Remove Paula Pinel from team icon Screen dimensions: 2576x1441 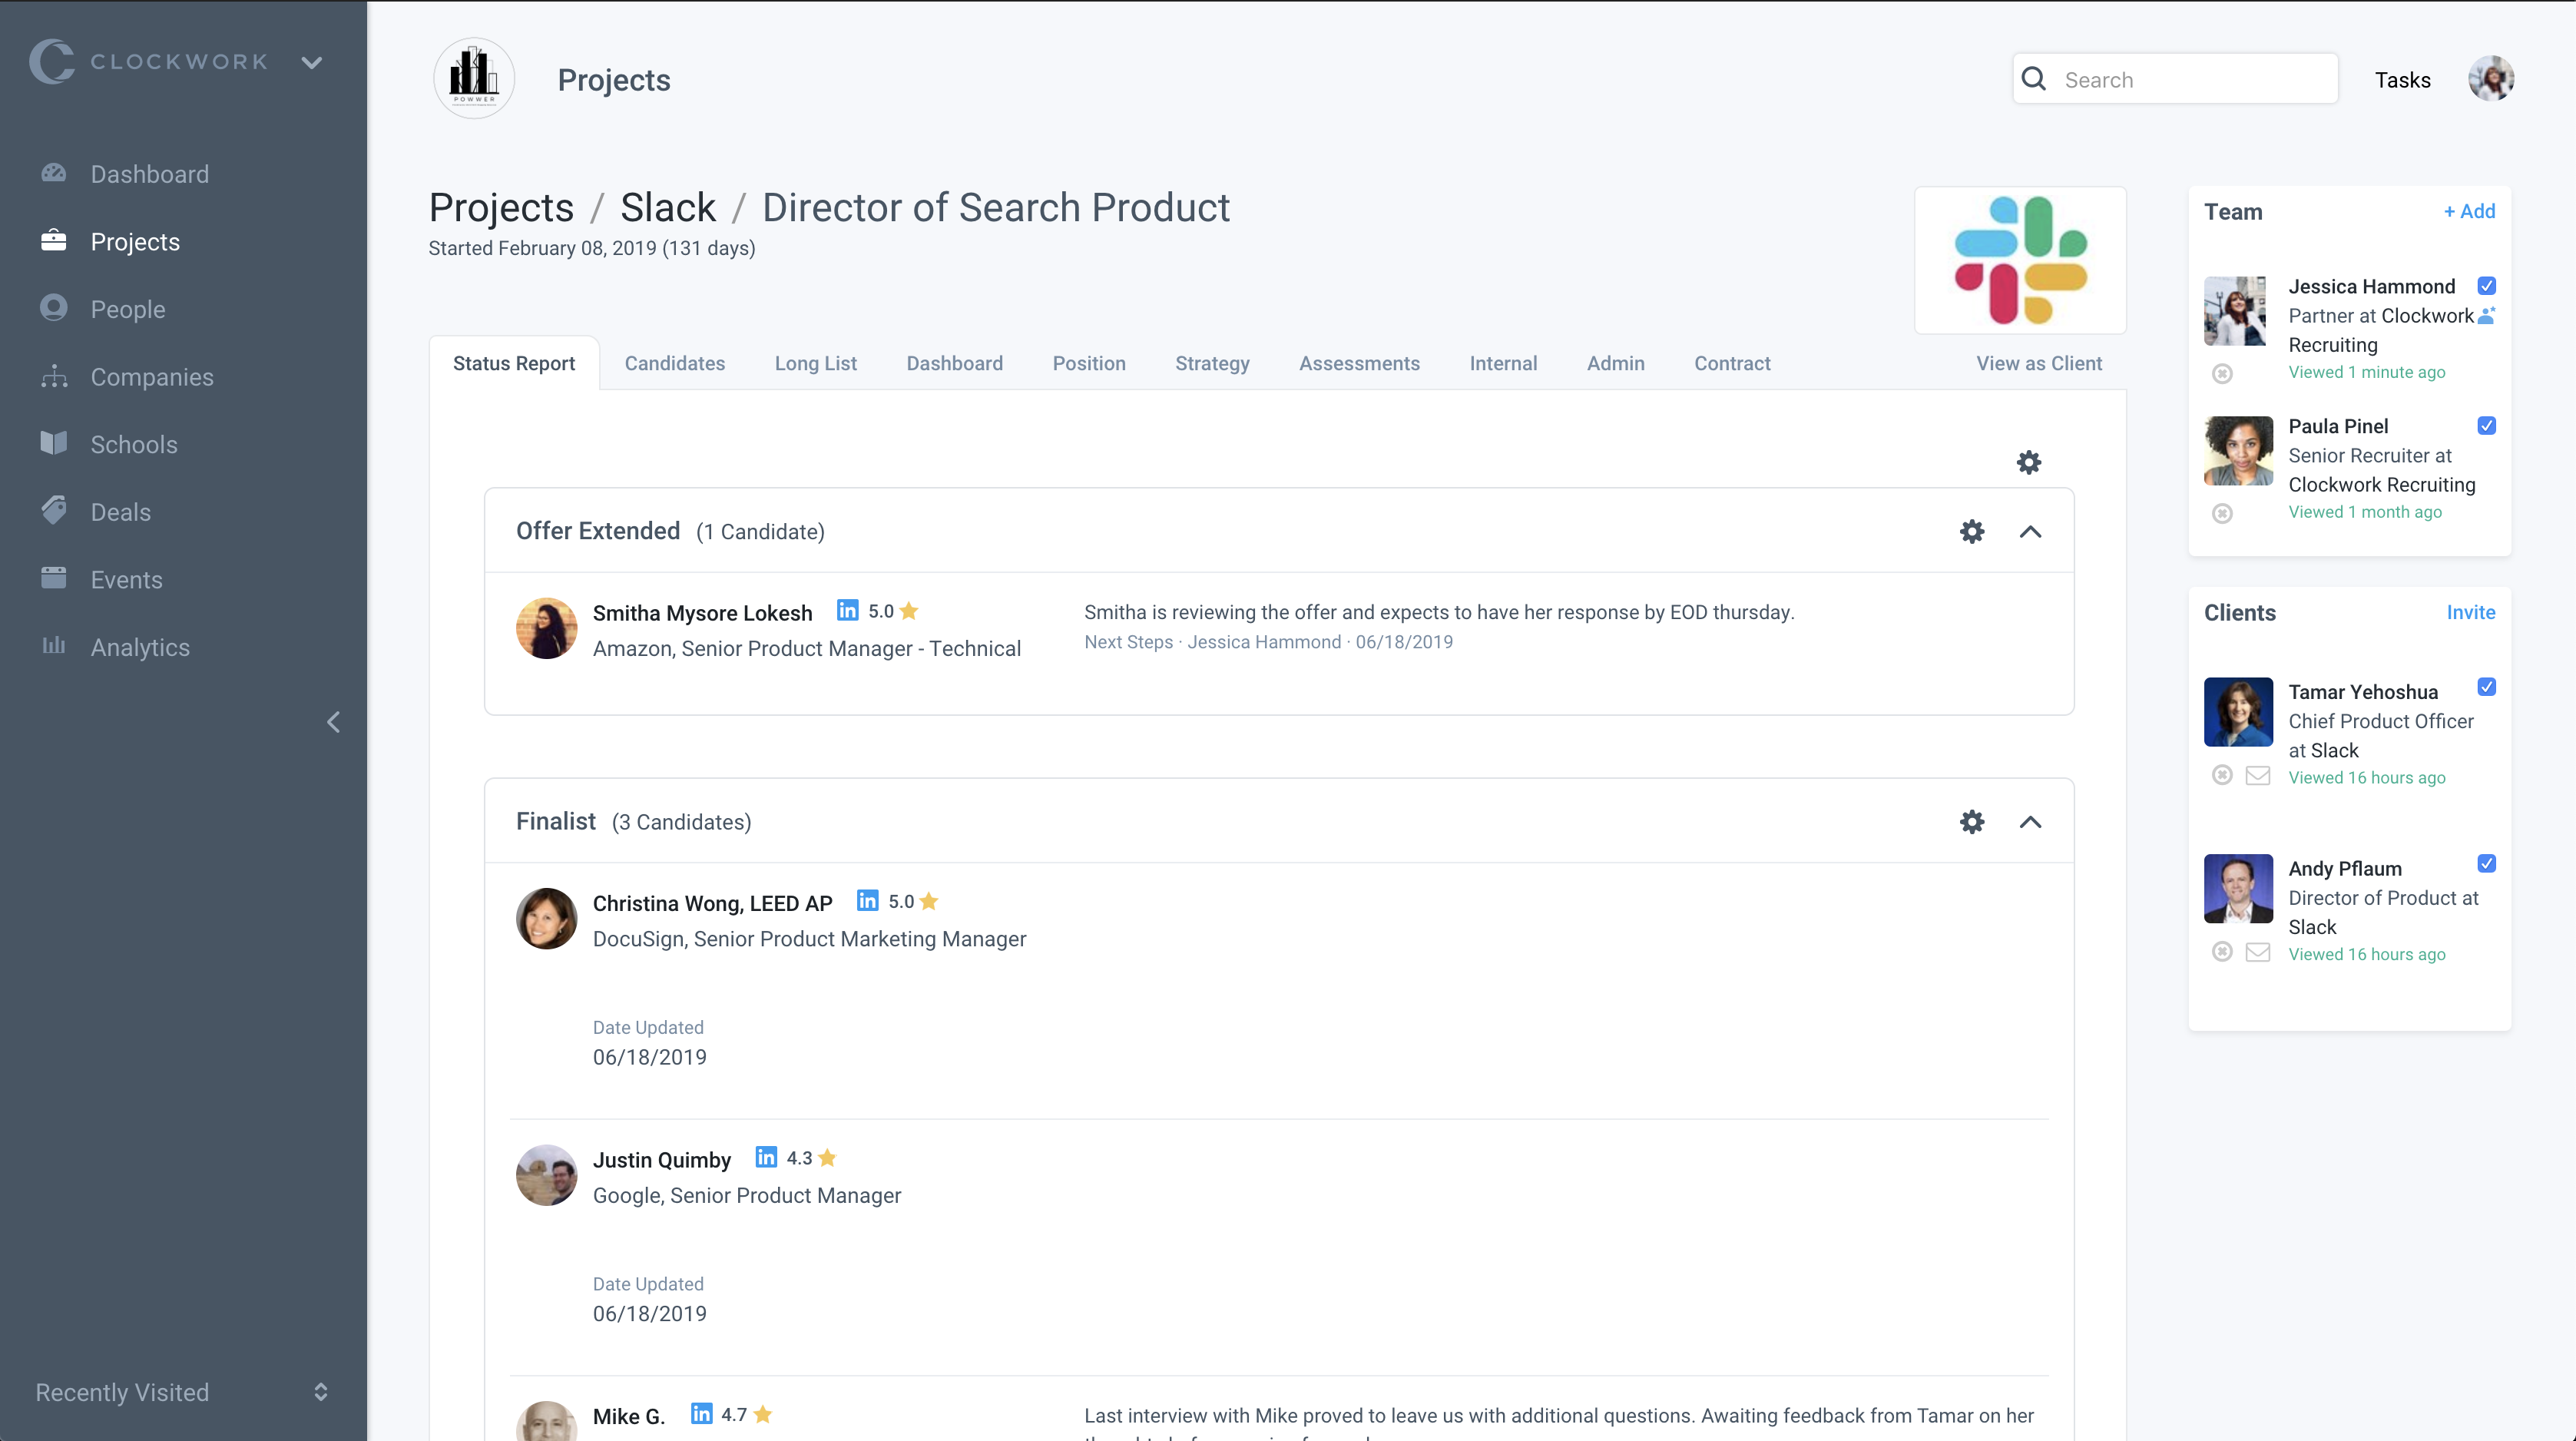[2222, 514]
